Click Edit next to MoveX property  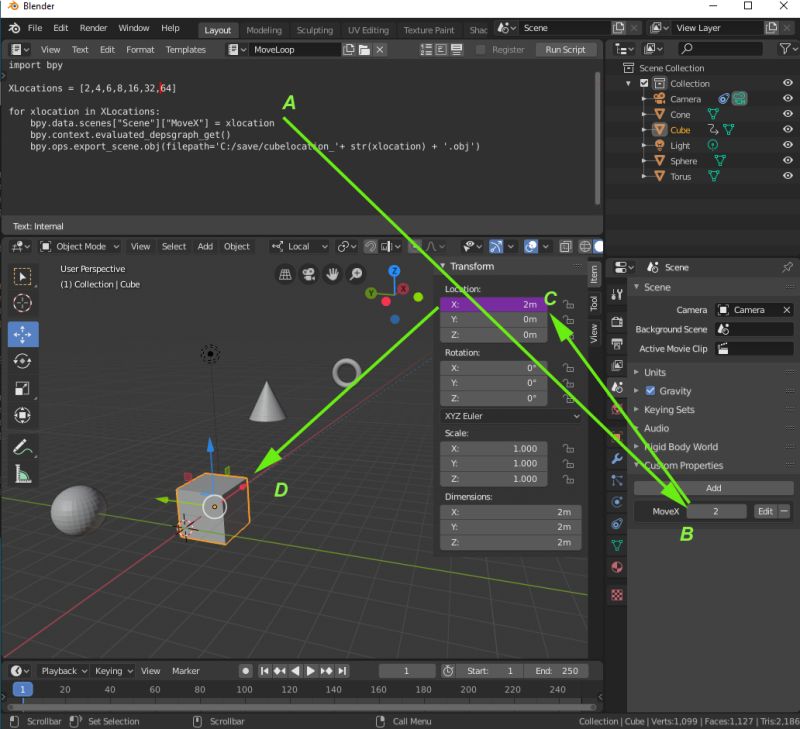pos(765,512)
